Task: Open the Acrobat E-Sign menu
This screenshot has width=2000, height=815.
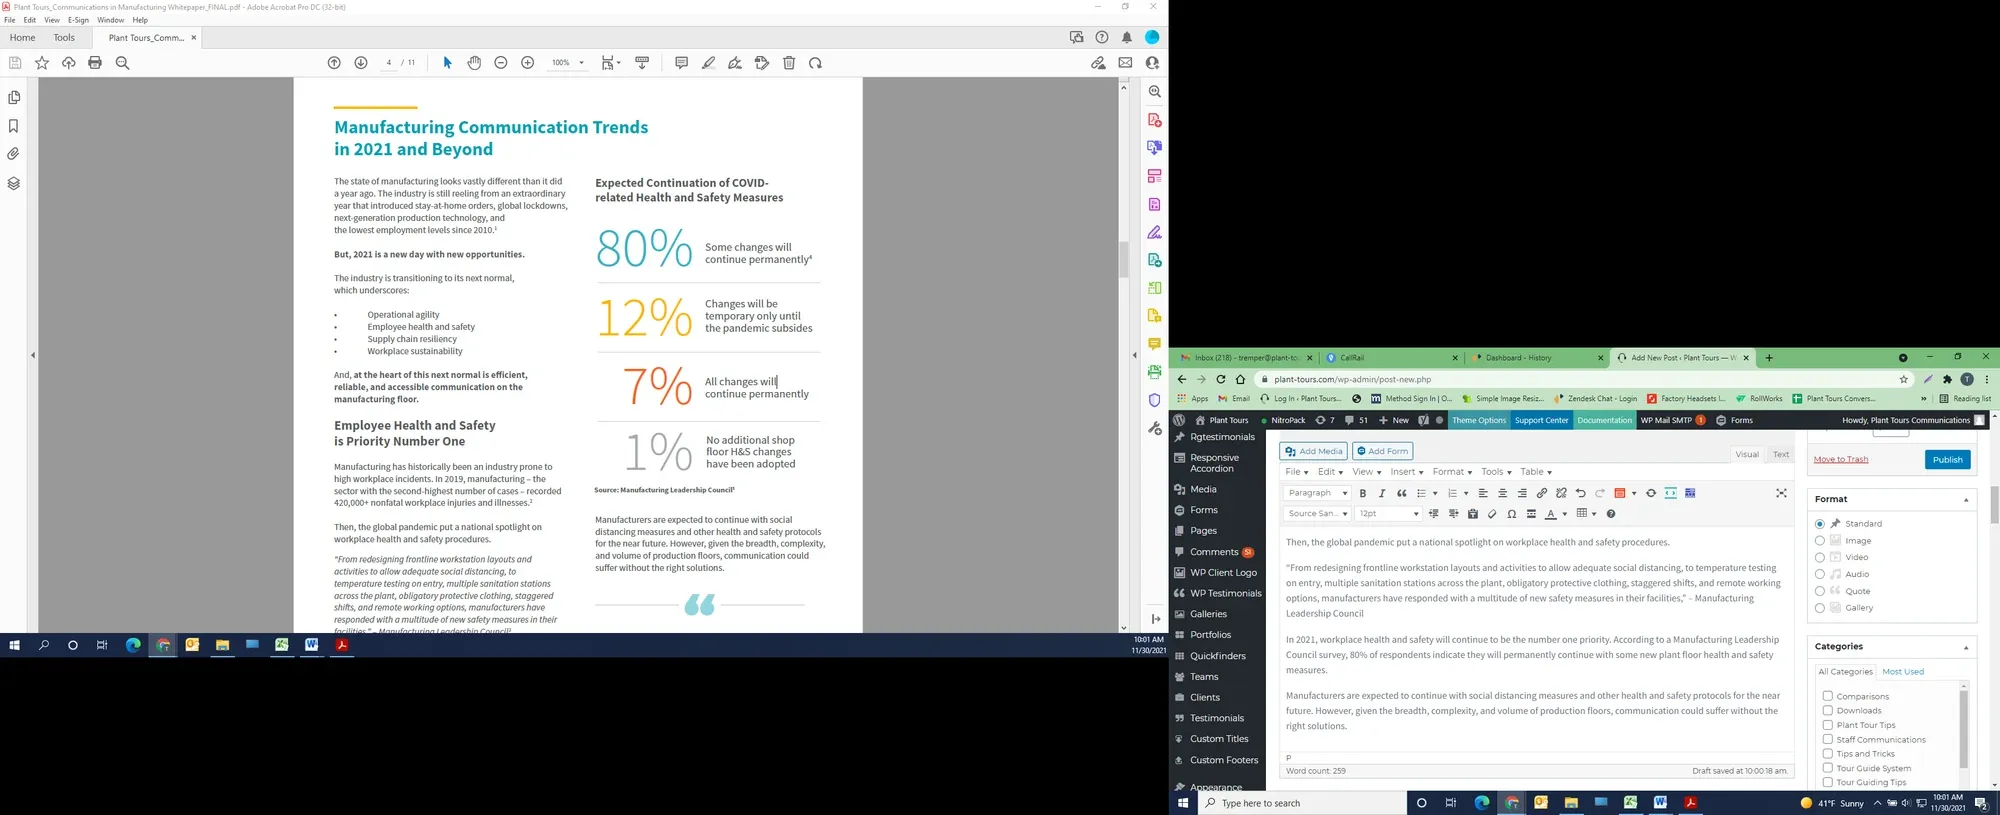Action: pos(78,20)
